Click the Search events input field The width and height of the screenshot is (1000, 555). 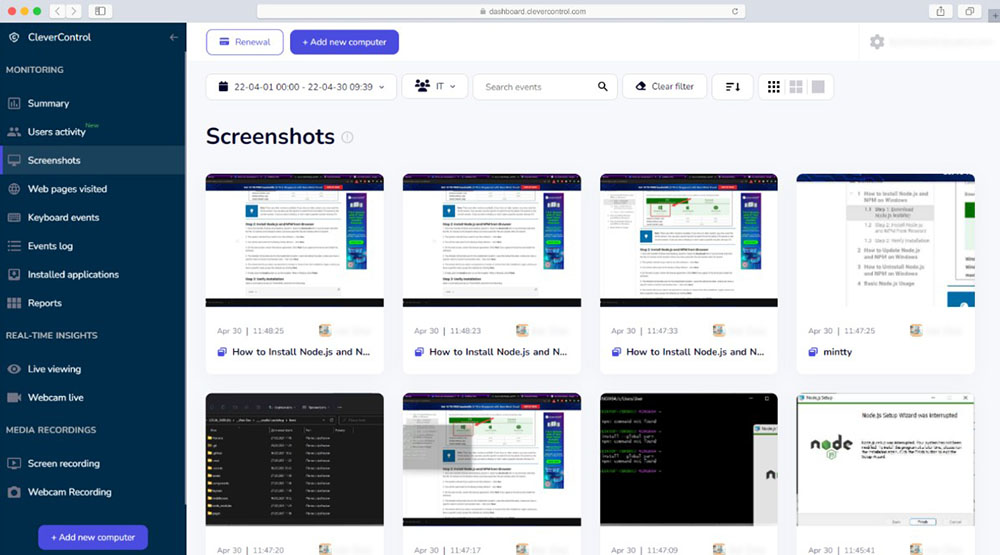coord(535,87)
